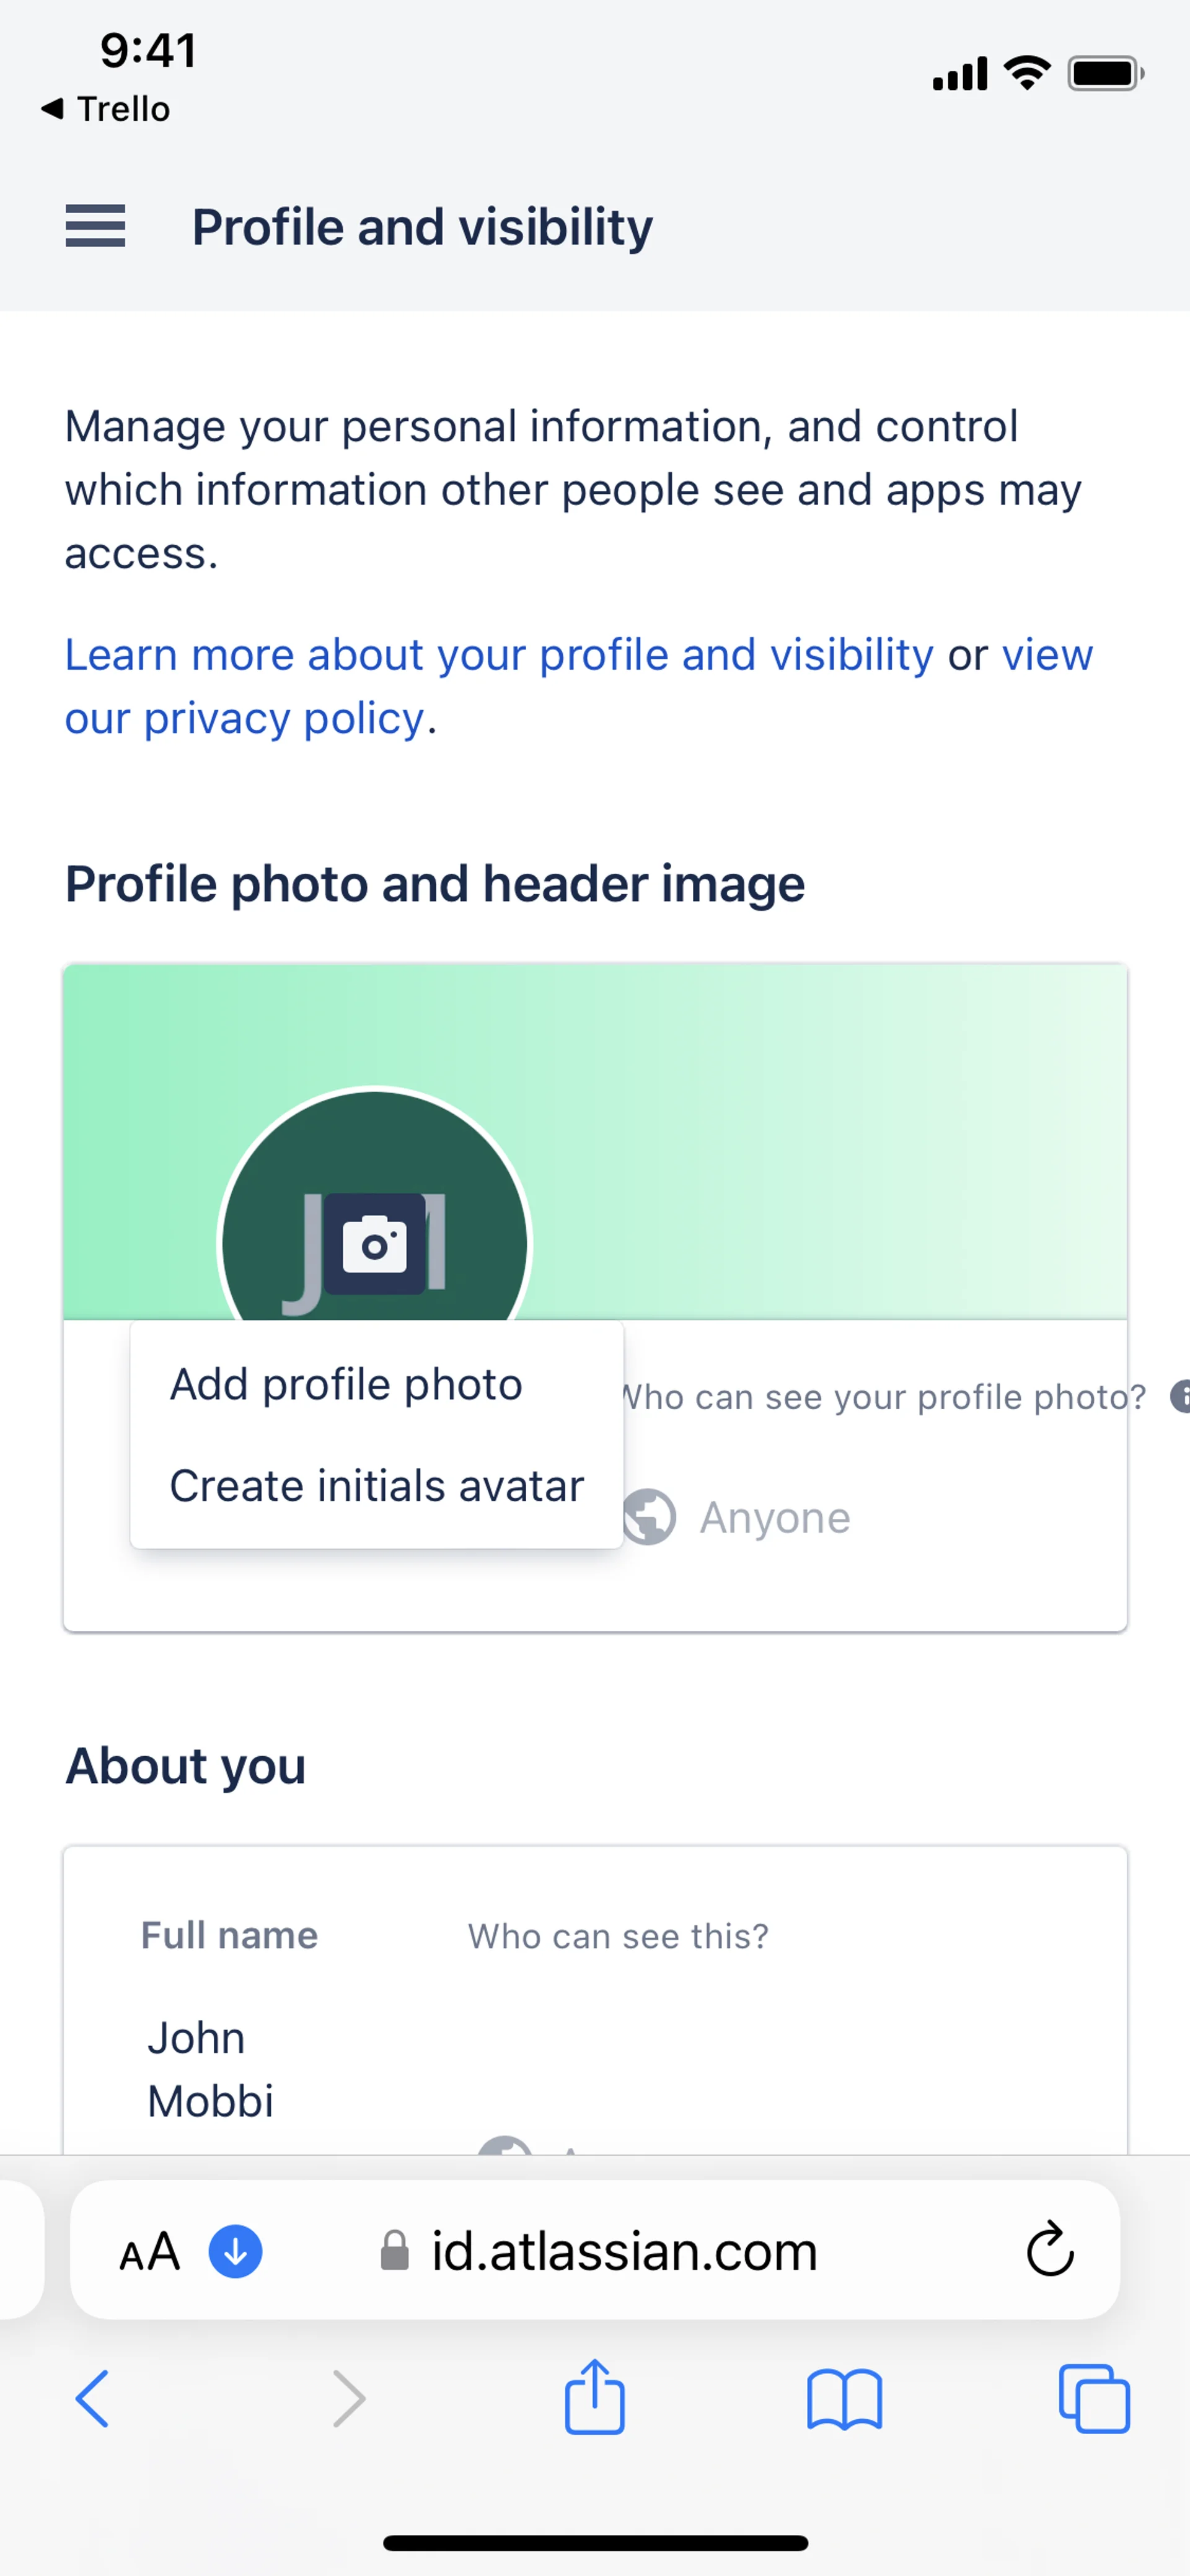The width and height of the screenshot is (1190, 2576).
Task: Go back with Safari back arrow
Action: point(93,2398)
